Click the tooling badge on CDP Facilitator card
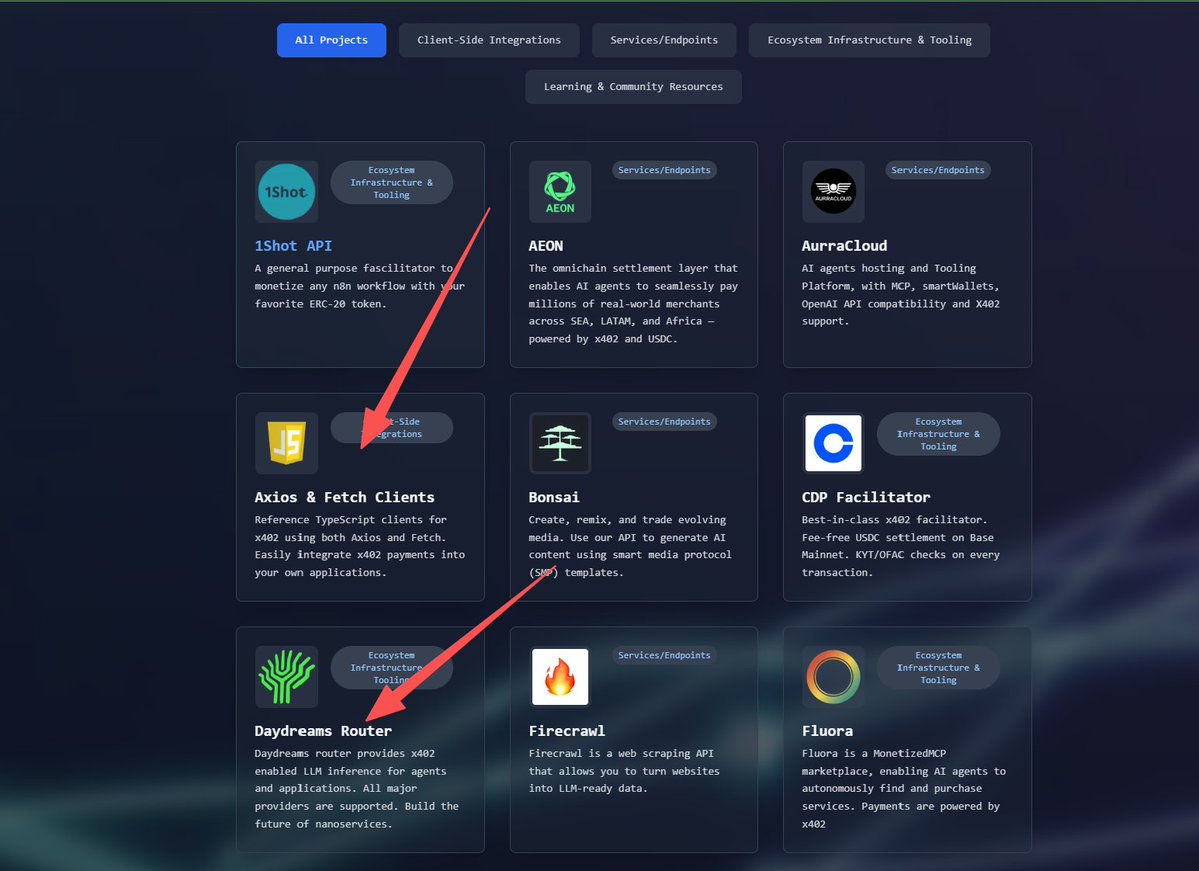The image size is (1199, 871). (937, 434)
